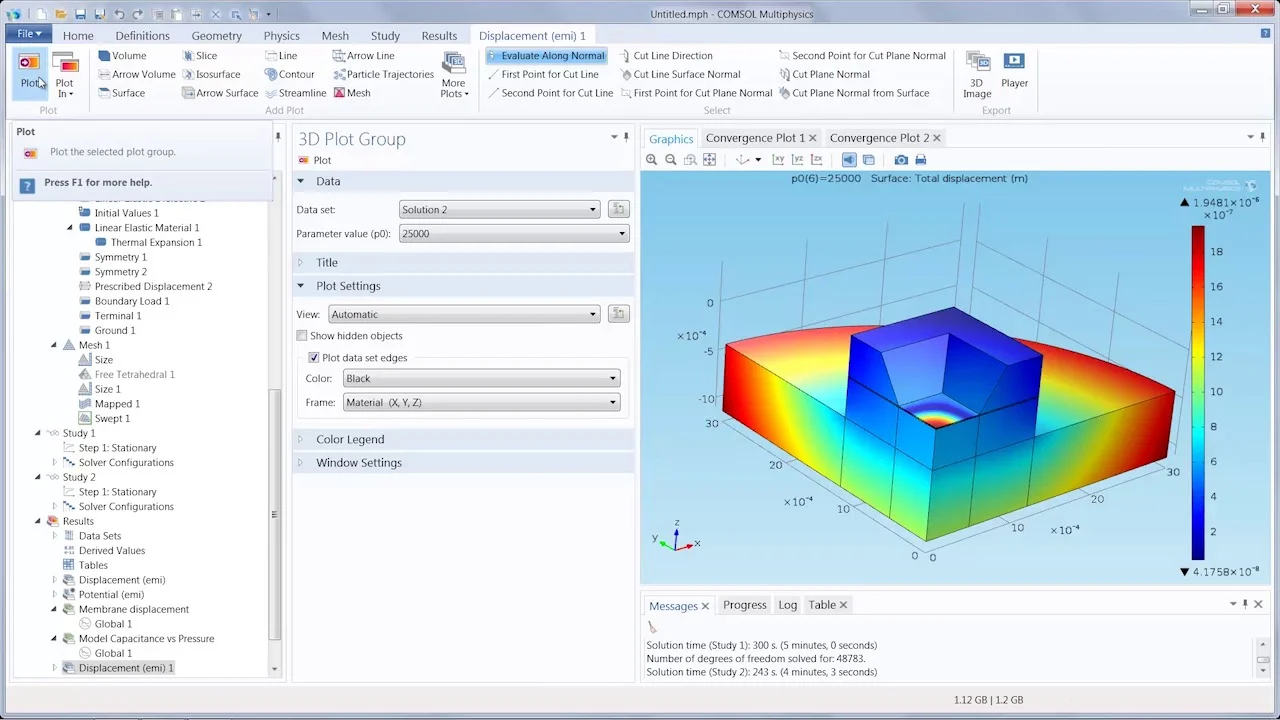Image resolution: width=1280 pixels, height=720 pixels.
Task: Add a Streamline plot
Action: (295, 93)
